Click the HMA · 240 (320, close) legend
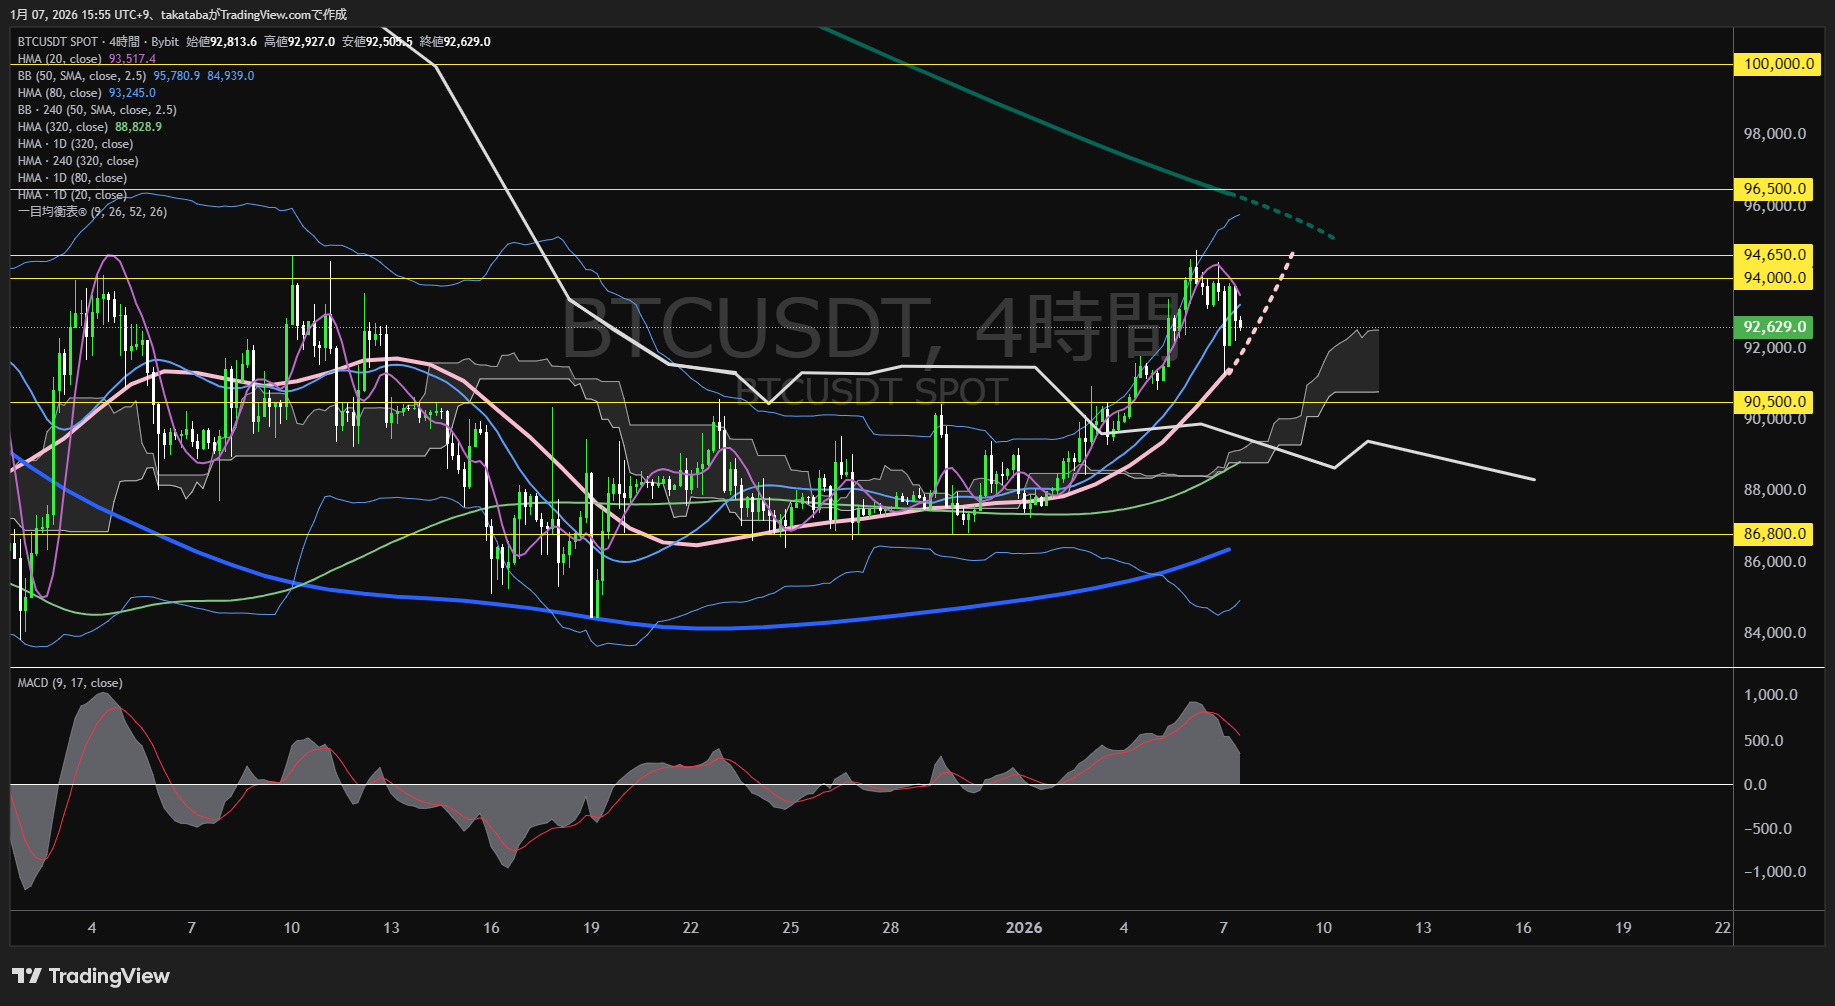 click(78, 161)
